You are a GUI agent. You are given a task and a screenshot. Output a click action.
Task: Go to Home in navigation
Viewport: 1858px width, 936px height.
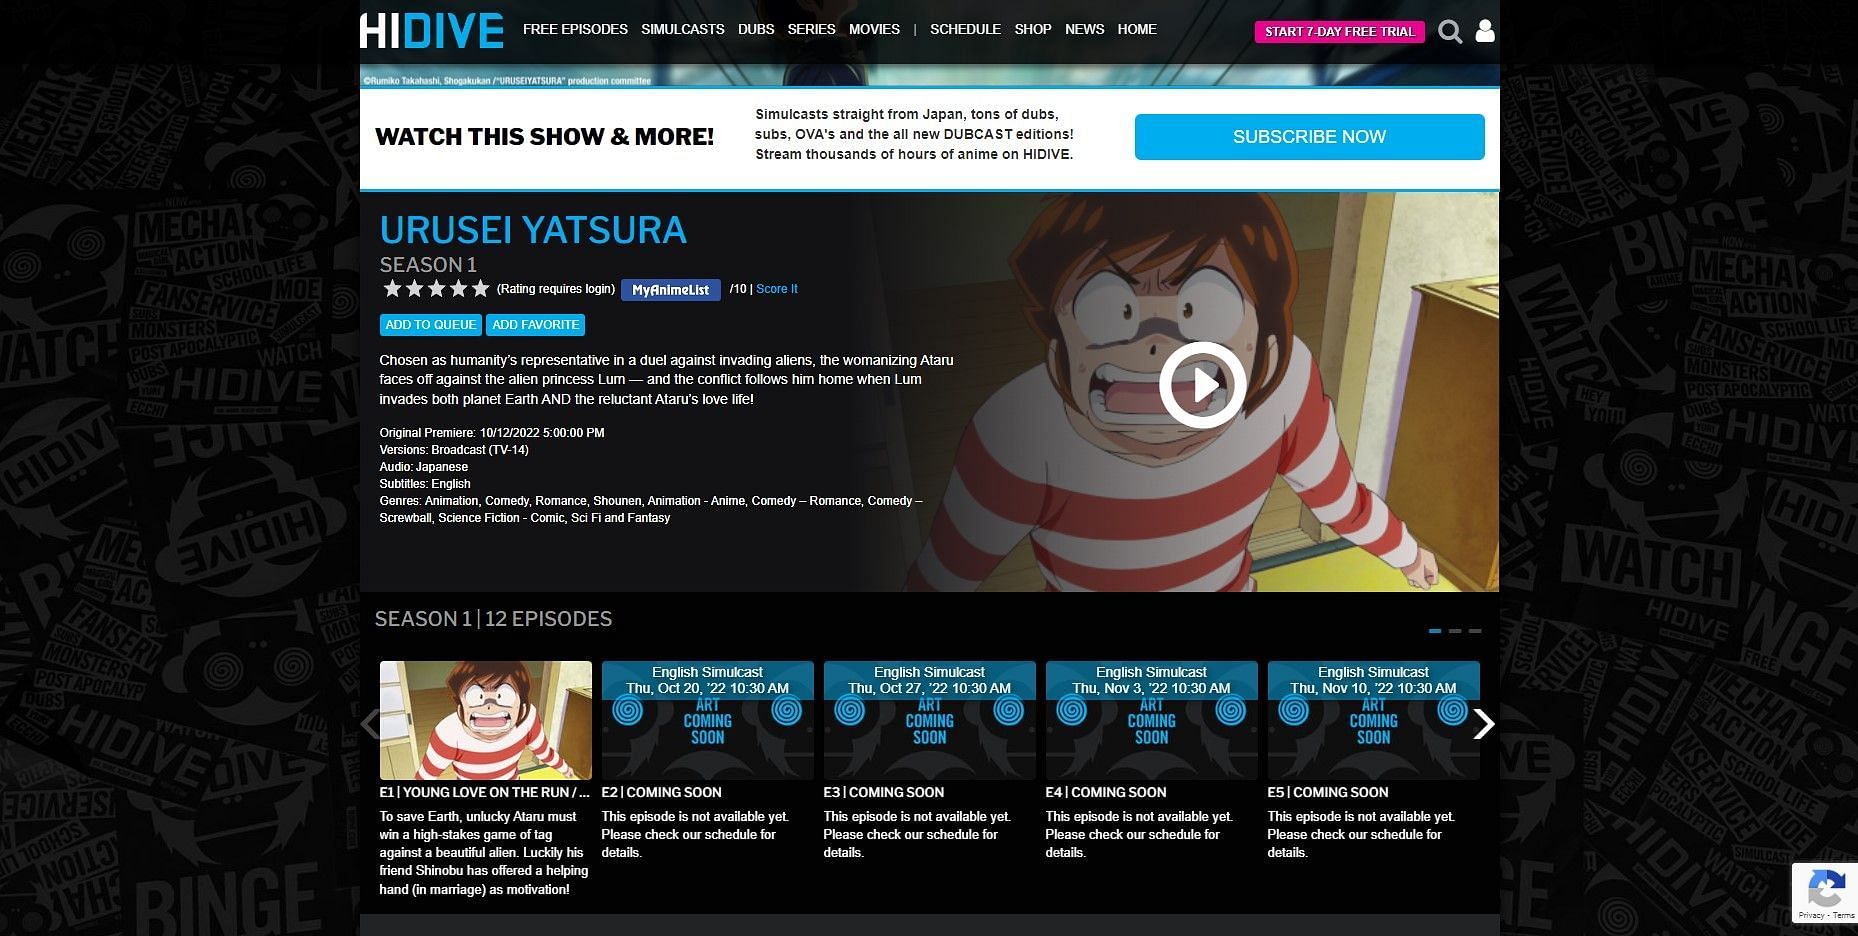click(1137, 29)
